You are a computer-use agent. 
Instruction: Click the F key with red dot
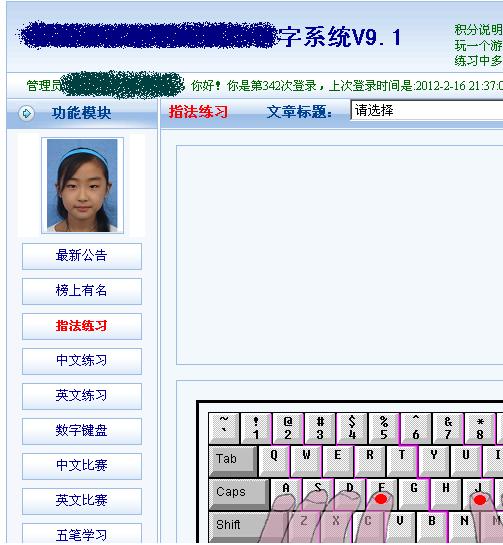[381, 494]
